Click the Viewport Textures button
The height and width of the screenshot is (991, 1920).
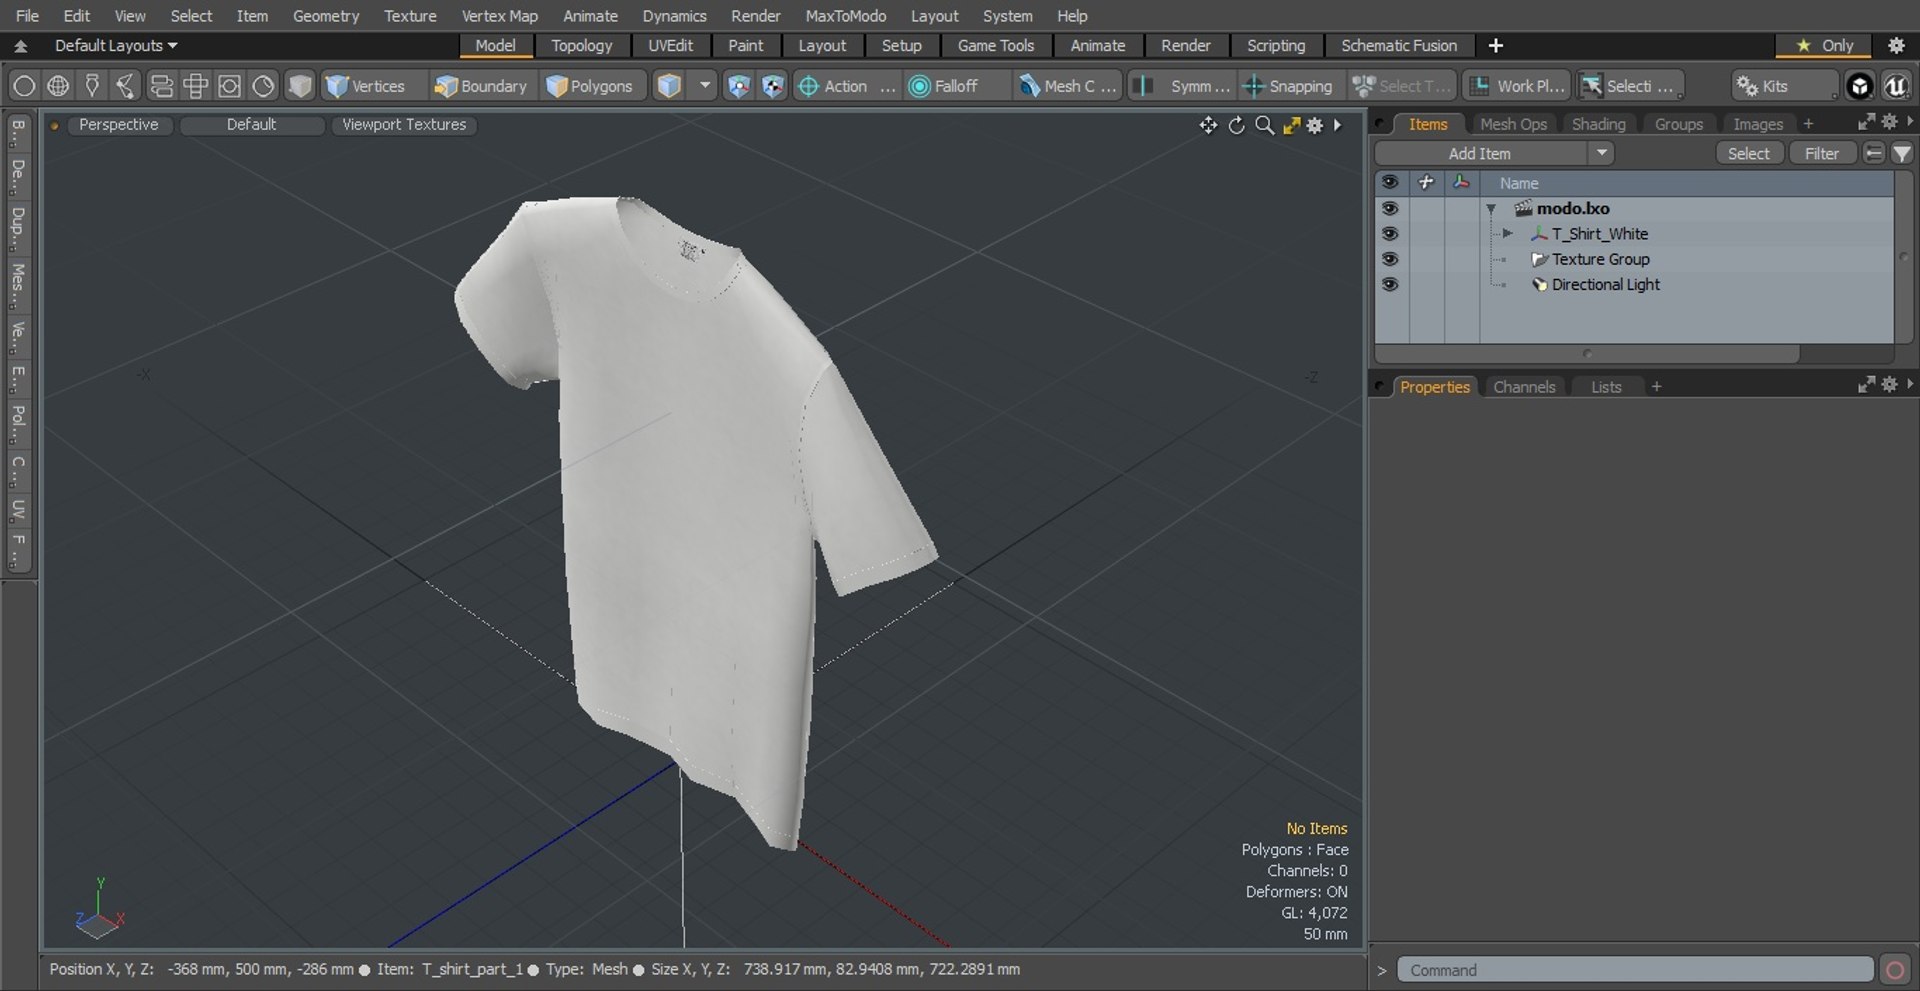[404, 124]
